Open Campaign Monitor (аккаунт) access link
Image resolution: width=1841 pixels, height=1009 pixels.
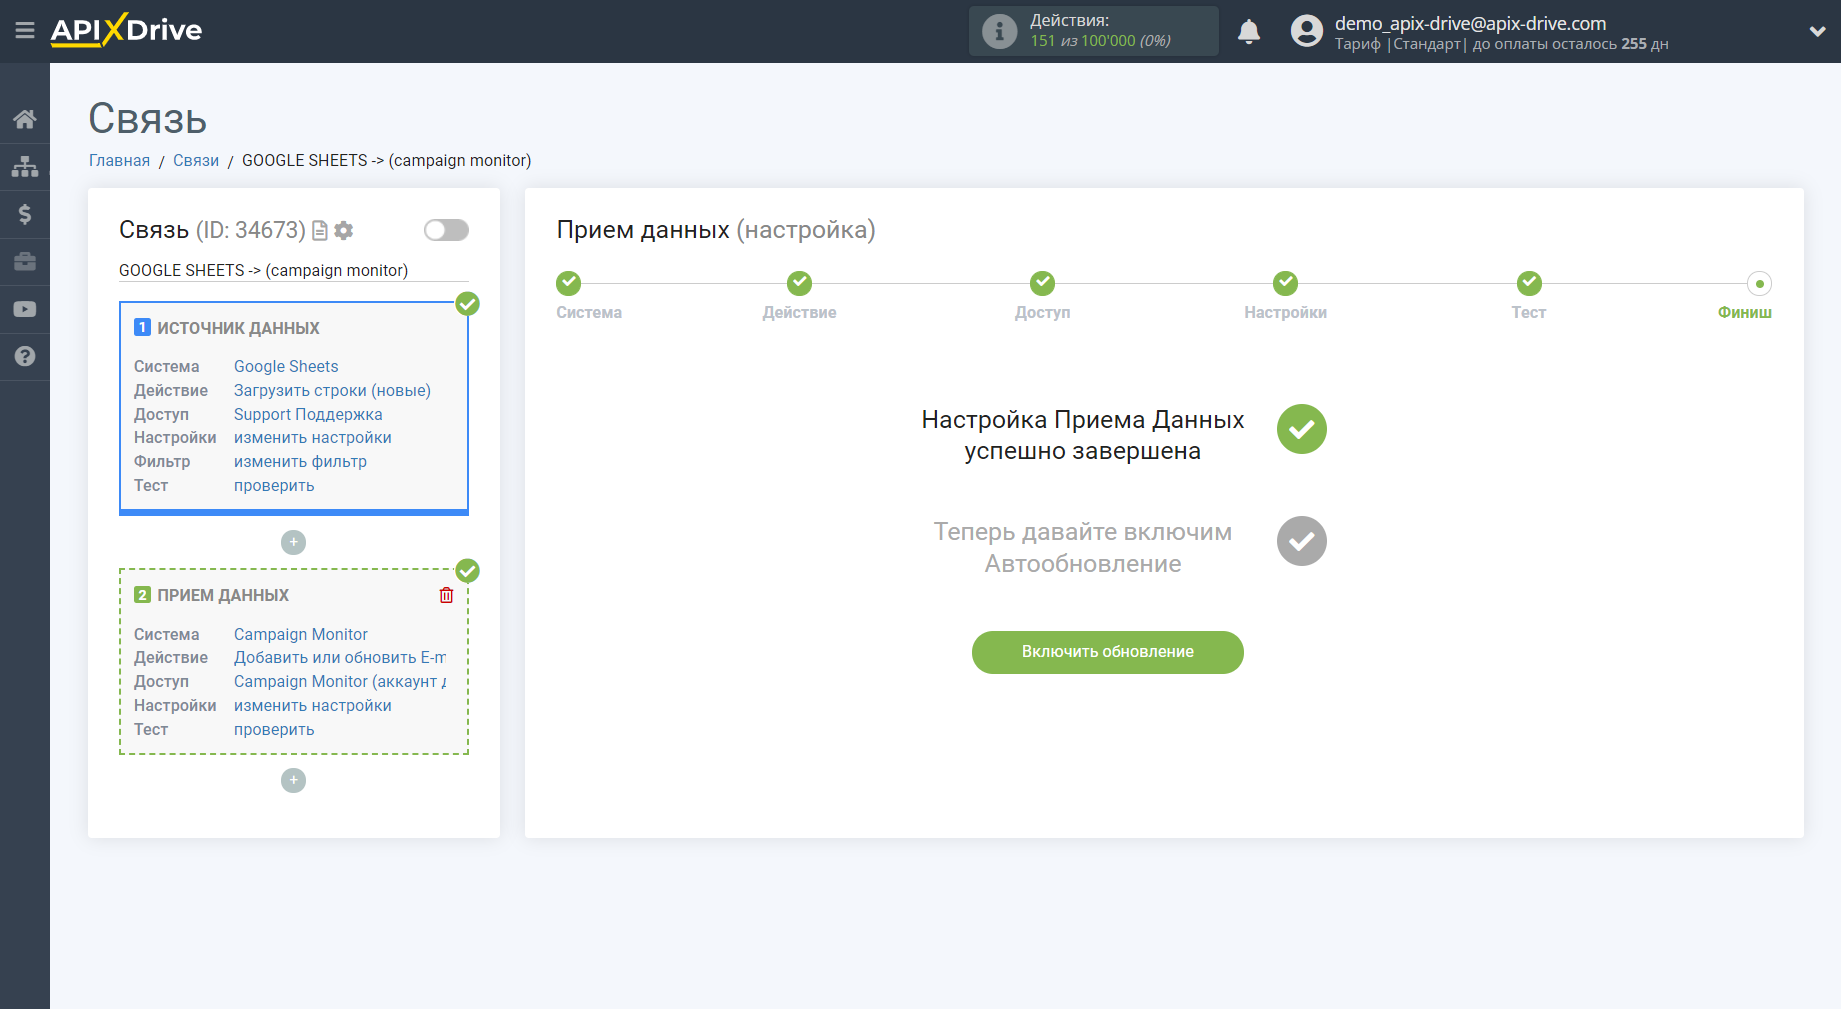pyautogui.click(x=340, y=682)
